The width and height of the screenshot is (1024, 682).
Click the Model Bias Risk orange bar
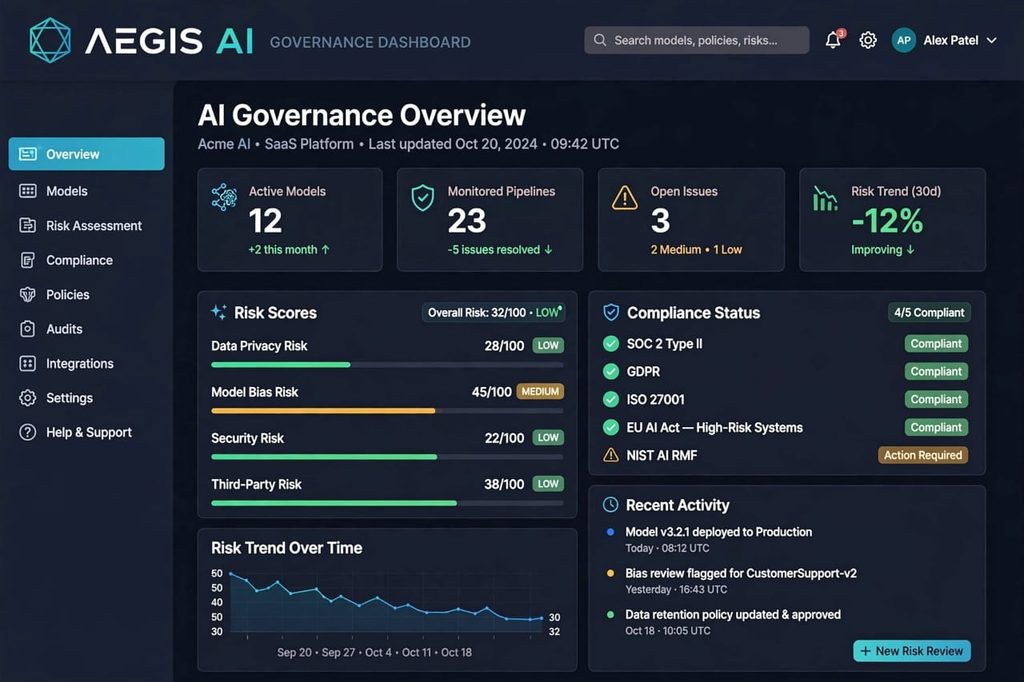coord(323,411)
